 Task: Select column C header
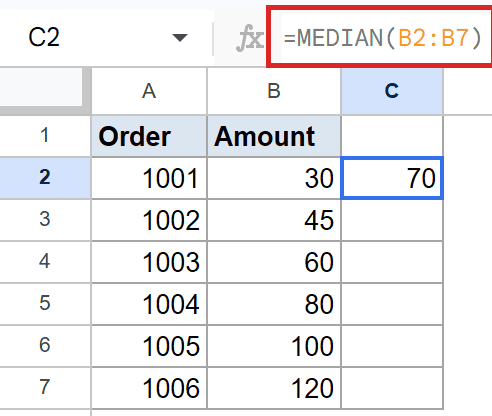click(x=392, y=91)
